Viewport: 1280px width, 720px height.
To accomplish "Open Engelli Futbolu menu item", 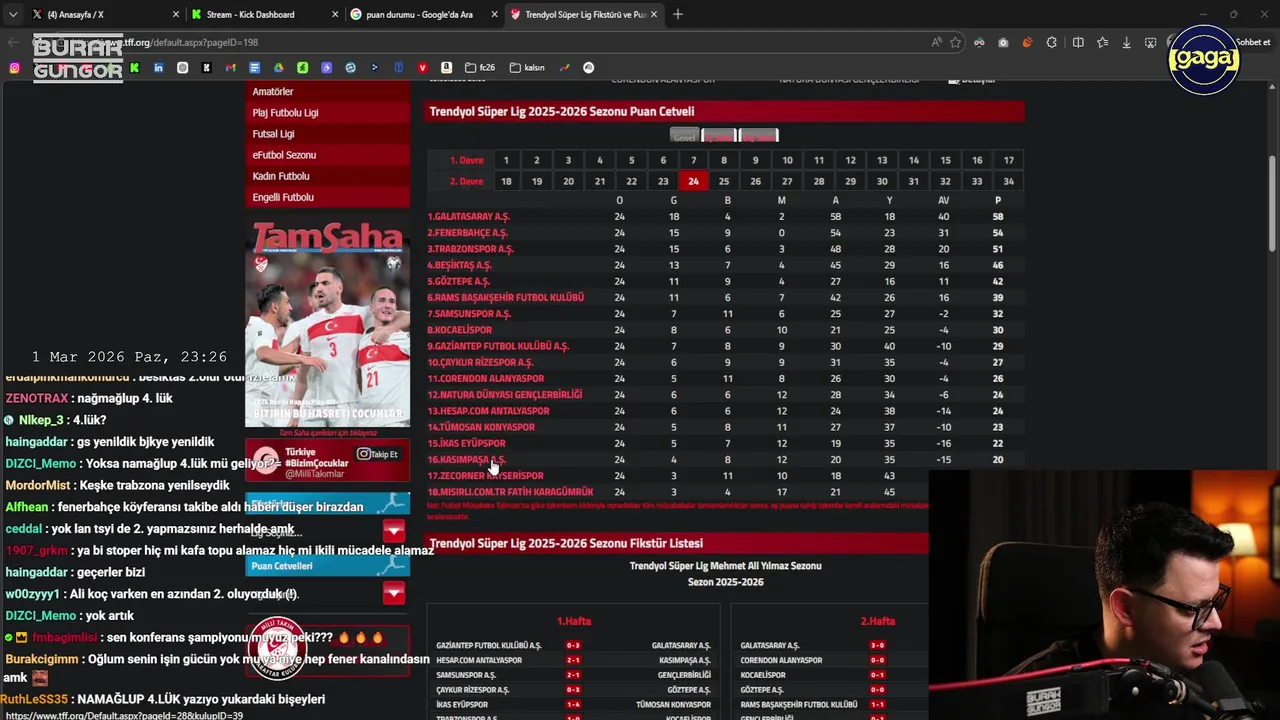I will [x=327, y=197].
